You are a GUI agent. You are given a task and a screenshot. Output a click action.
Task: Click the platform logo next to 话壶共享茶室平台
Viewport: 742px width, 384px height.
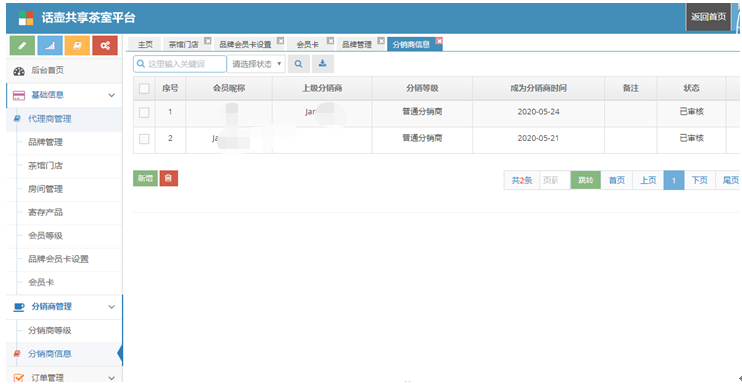(x=26, y=18)
